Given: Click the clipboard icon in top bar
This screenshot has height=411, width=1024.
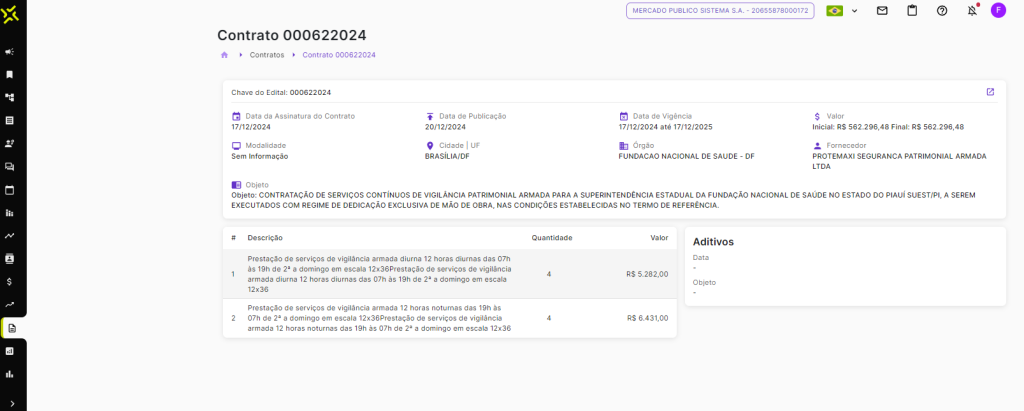Looking at the screenshot, I should click(x=912, y=11).
